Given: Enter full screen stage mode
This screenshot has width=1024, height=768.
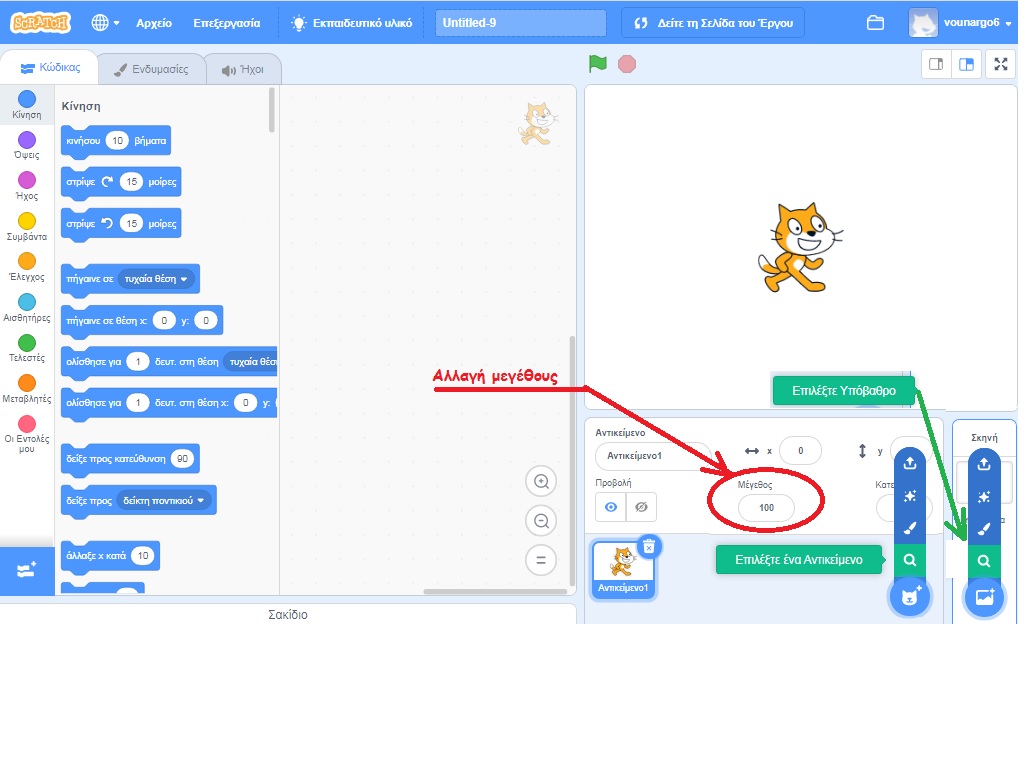Looking at the screenshot, I should click(x=999, y=64).
